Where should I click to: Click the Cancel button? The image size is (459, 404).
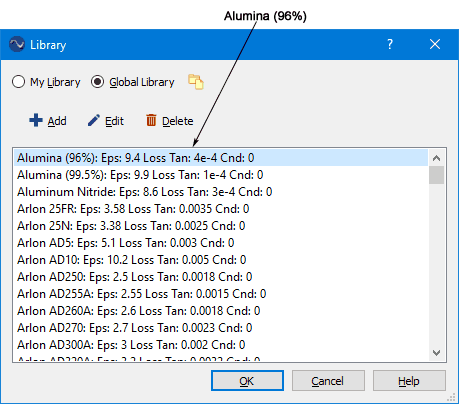[328, 380]
